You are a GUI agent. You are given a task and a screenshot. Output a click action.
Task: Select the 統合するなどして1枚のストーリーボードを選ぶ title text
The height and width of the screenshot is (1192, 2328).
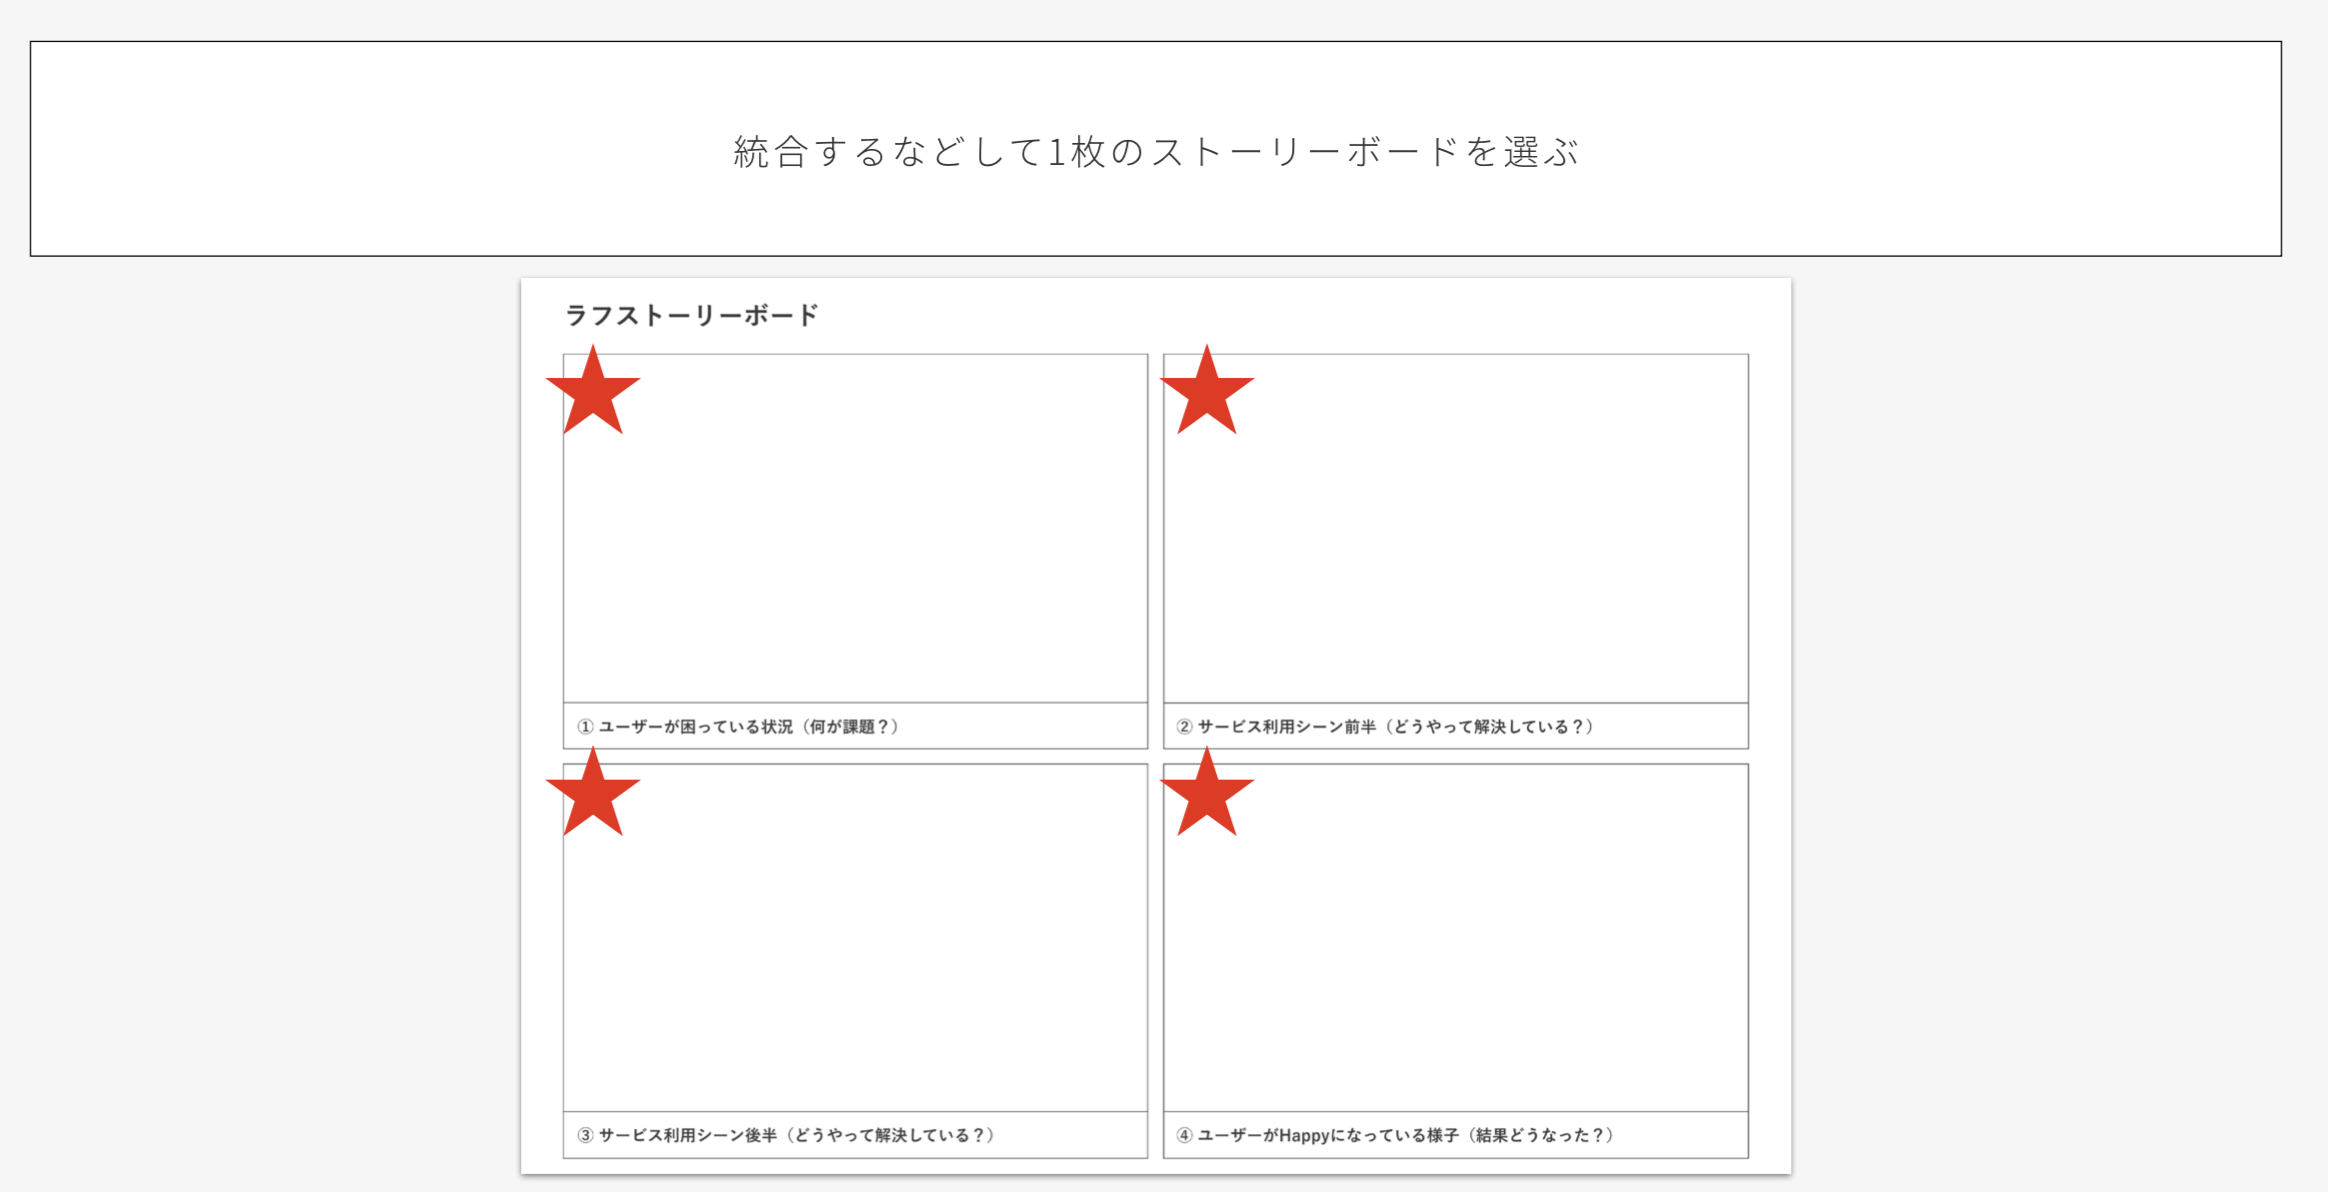pos(1155,152)
